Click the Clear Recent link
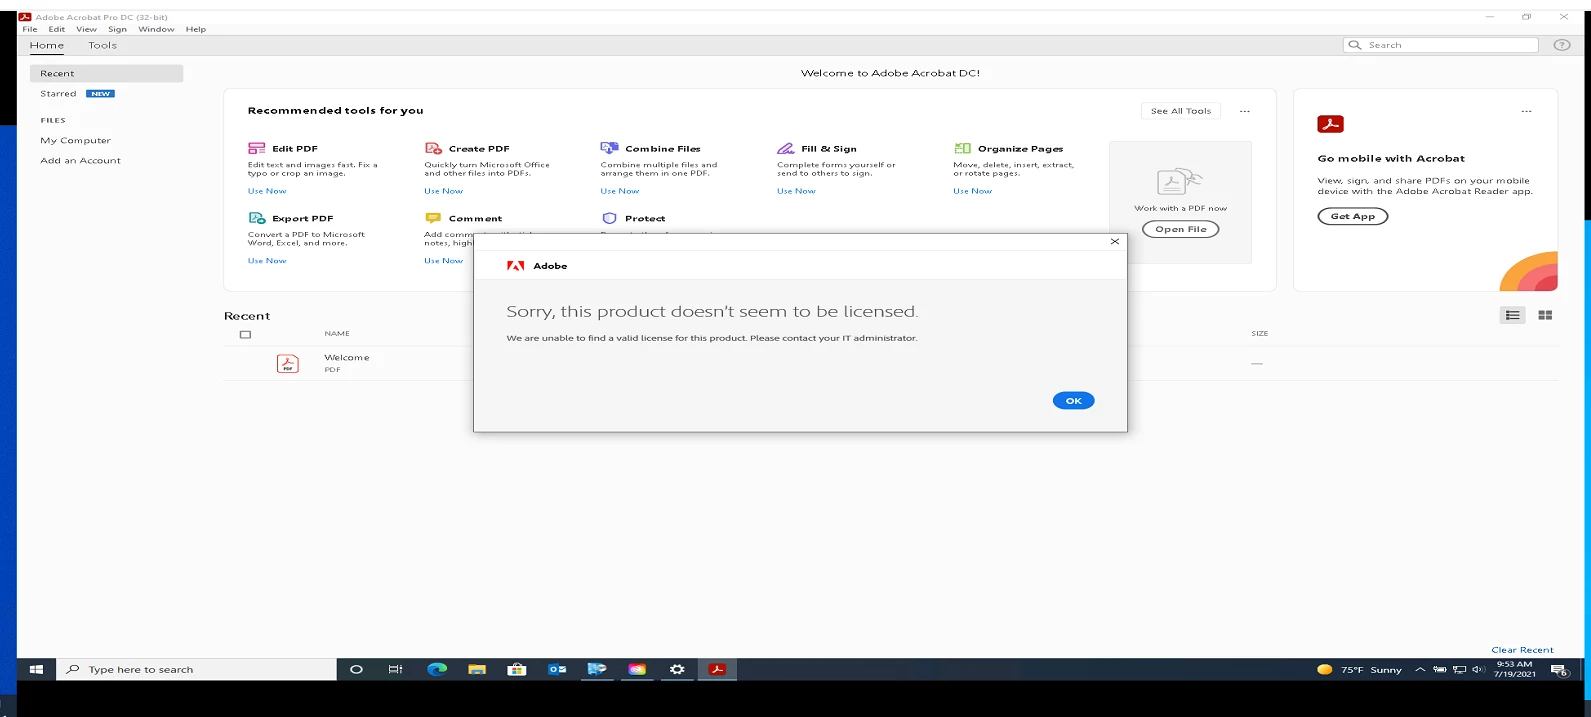The width and height of the screenshot is (1591, 717). click(x=1522, y=650)
